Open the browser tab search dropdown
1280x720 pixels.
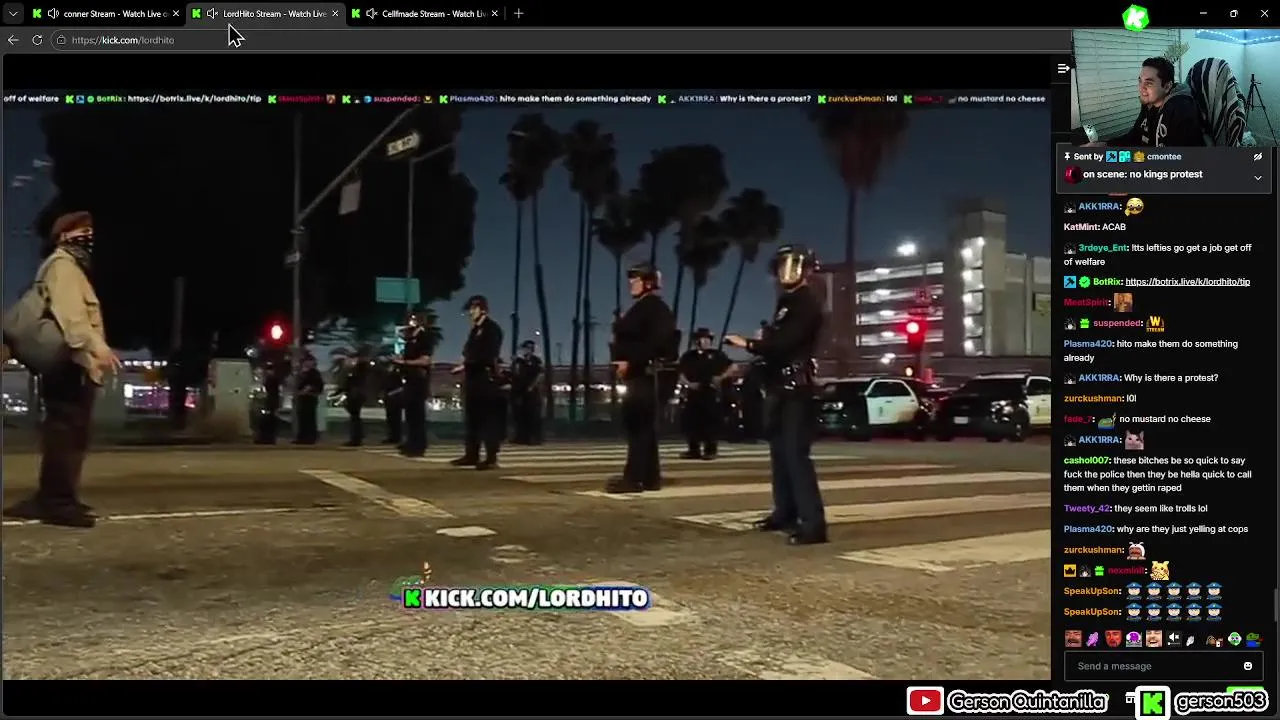12,14
